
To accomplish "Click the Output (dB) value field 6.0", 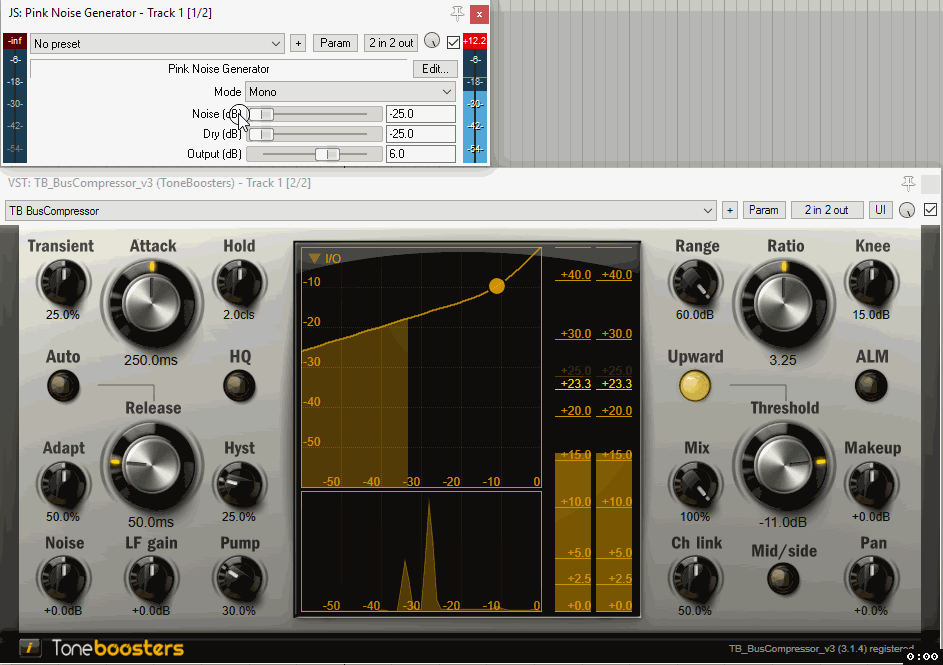I will (420, 154).
